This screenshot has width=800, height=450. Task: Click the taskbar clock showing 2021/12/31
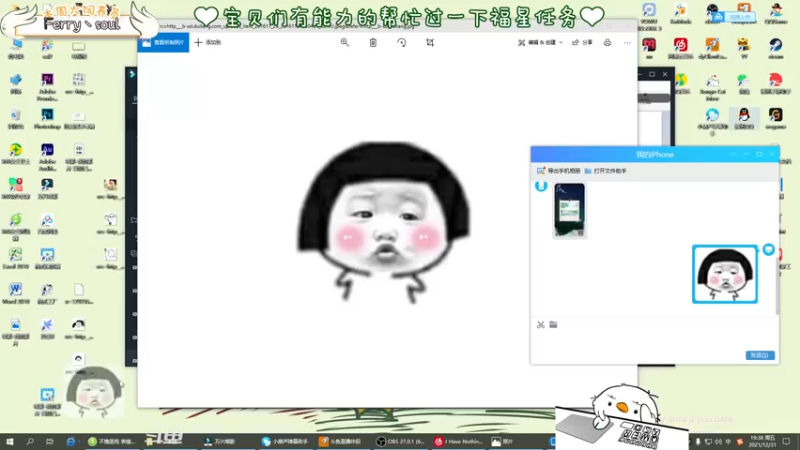(762, 441)
